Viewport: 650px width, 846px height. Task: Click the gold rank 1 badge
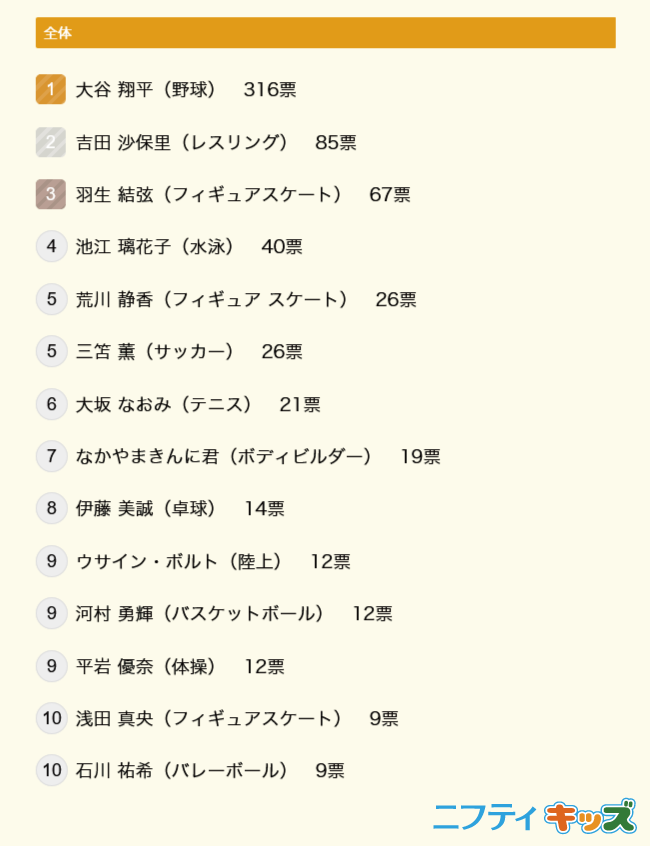[51, 90]
